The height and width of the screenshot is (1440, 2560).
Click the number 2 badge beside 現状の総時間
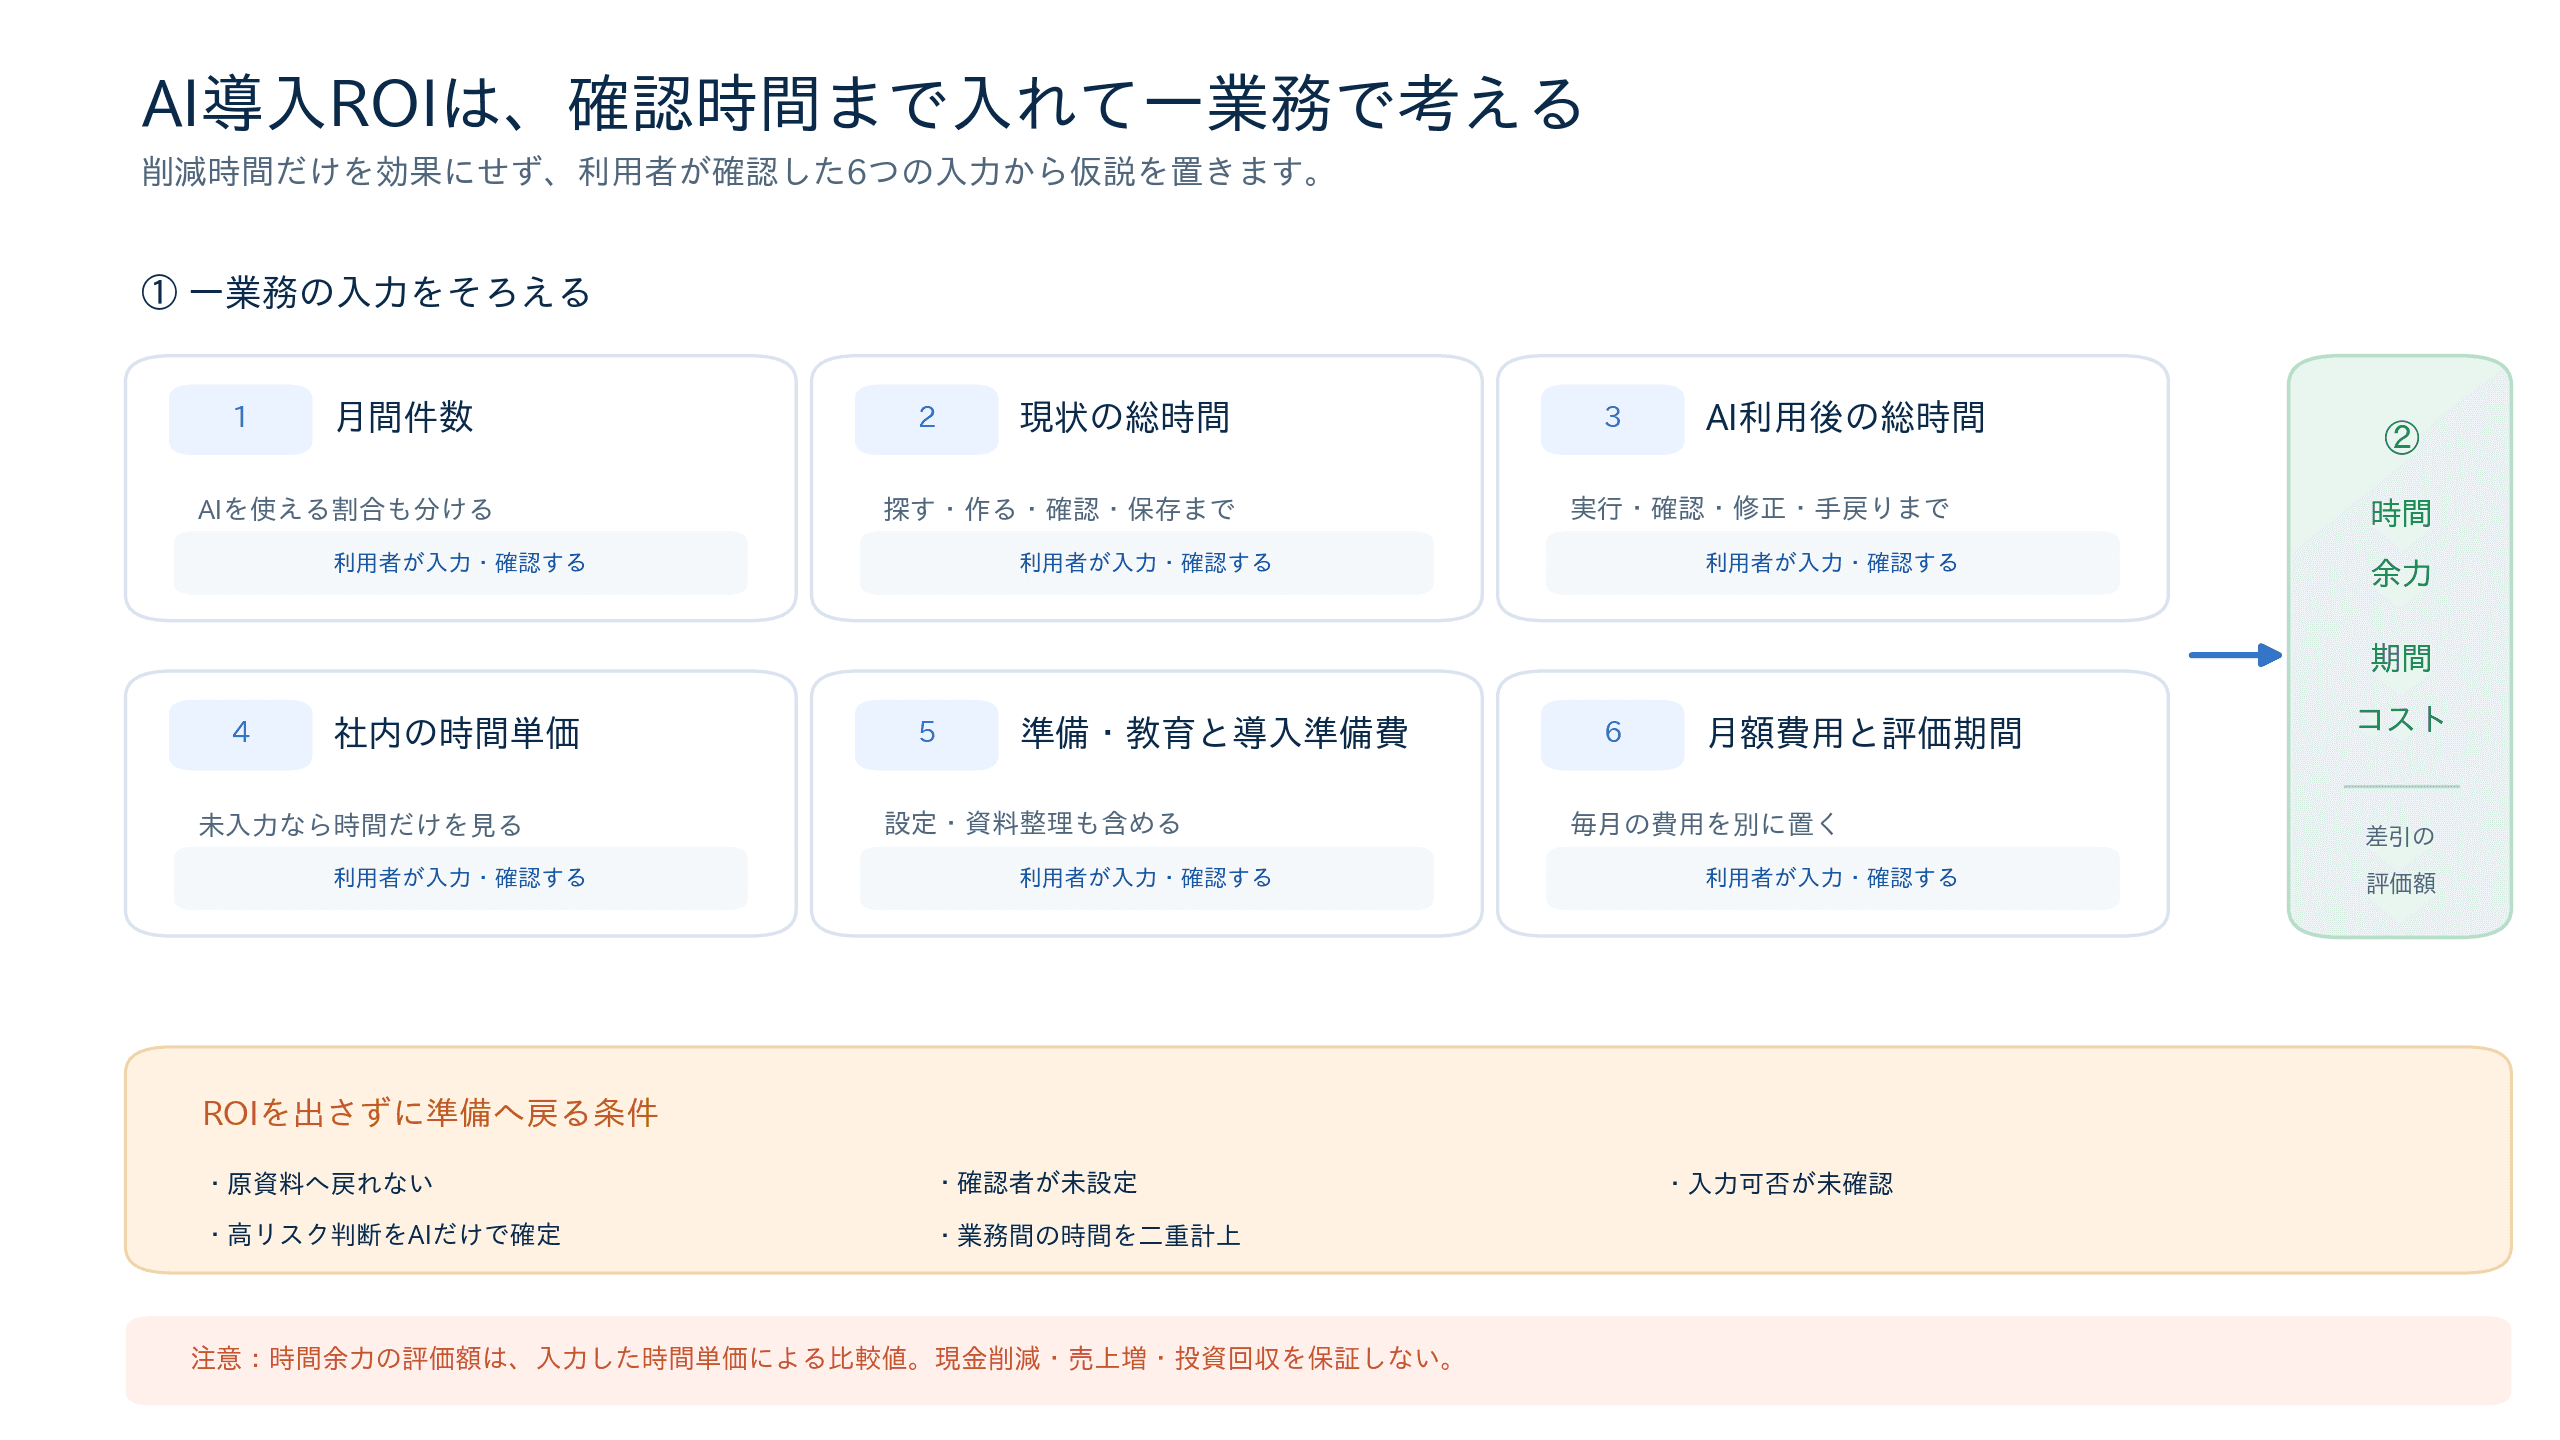926,418
